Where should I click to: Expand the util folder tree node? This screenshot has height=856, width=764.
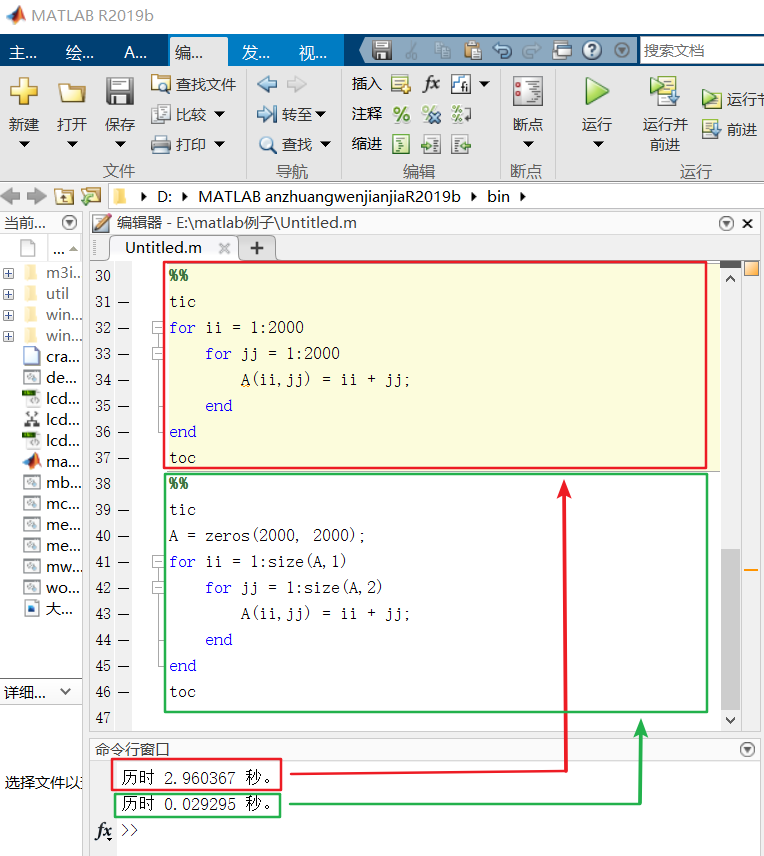point(9,294)
